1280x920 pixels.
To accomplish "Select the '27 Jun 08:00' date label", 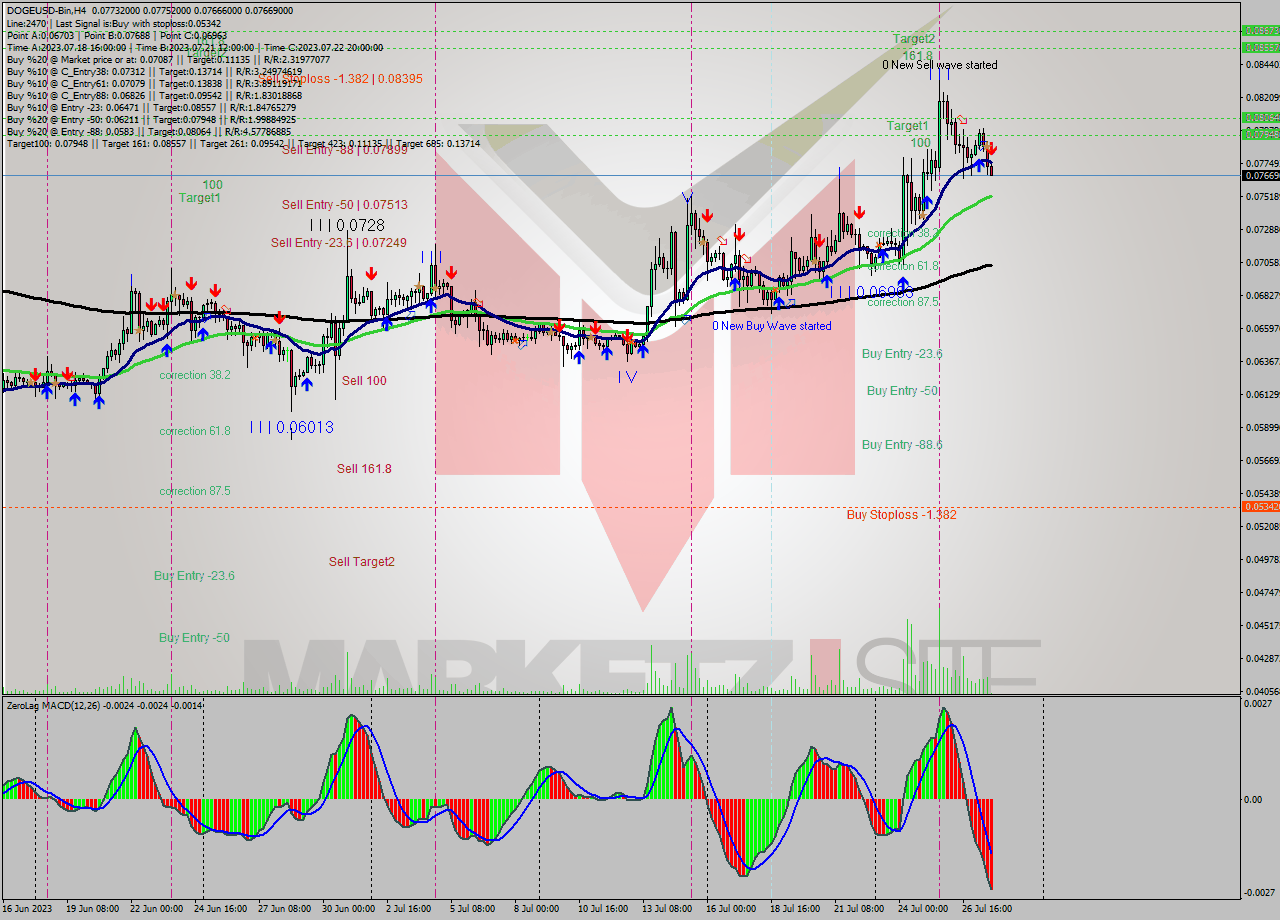I will pos(284,909).
